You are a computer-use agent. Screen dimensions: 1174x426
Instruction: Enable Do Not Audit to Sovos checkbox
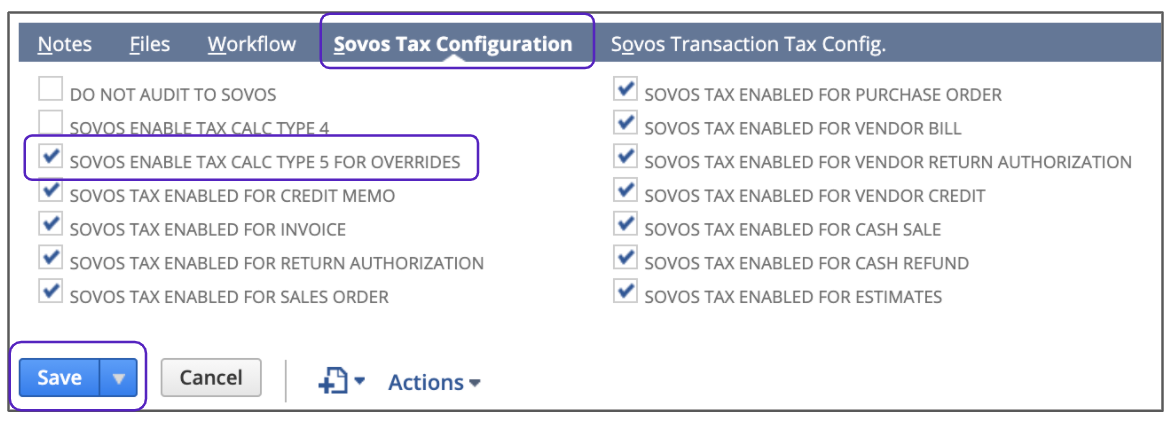pos(50,92)
